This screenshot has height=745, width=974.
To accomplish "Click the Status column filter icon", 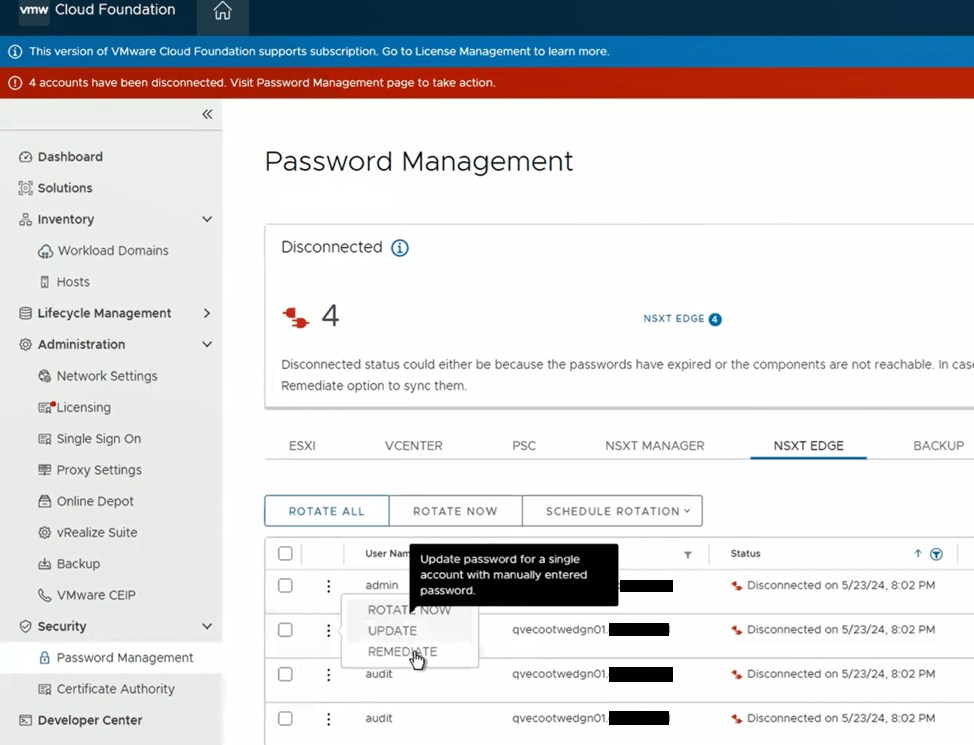I will [x=936, y=554].
